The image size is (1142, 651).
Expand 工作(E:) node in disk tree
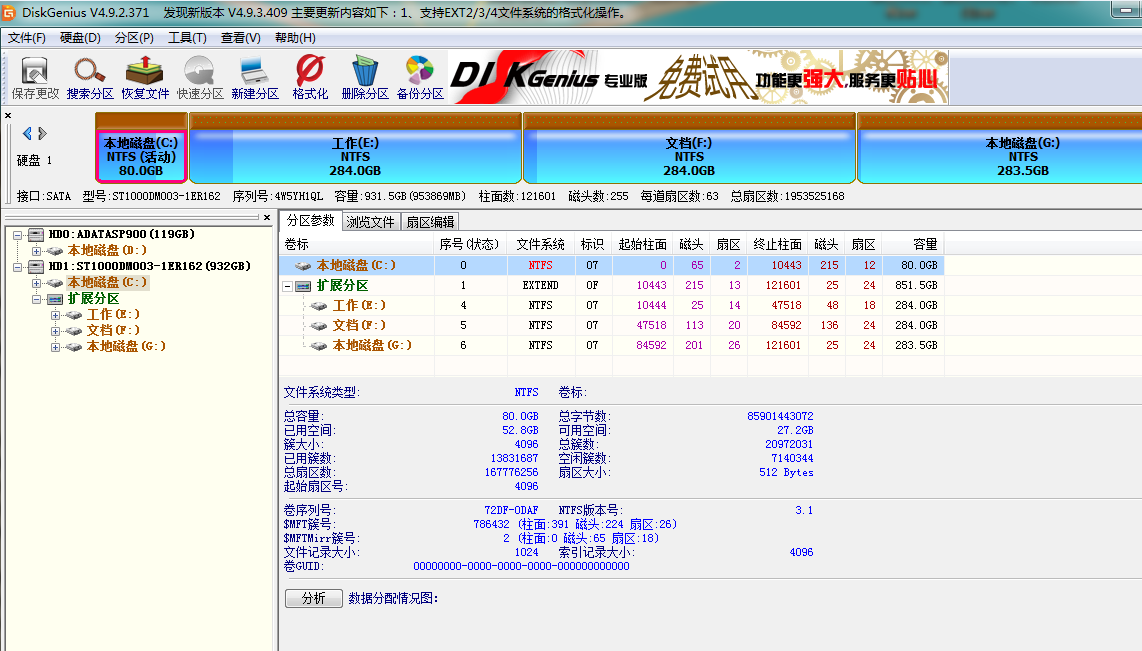click(56, 315)
